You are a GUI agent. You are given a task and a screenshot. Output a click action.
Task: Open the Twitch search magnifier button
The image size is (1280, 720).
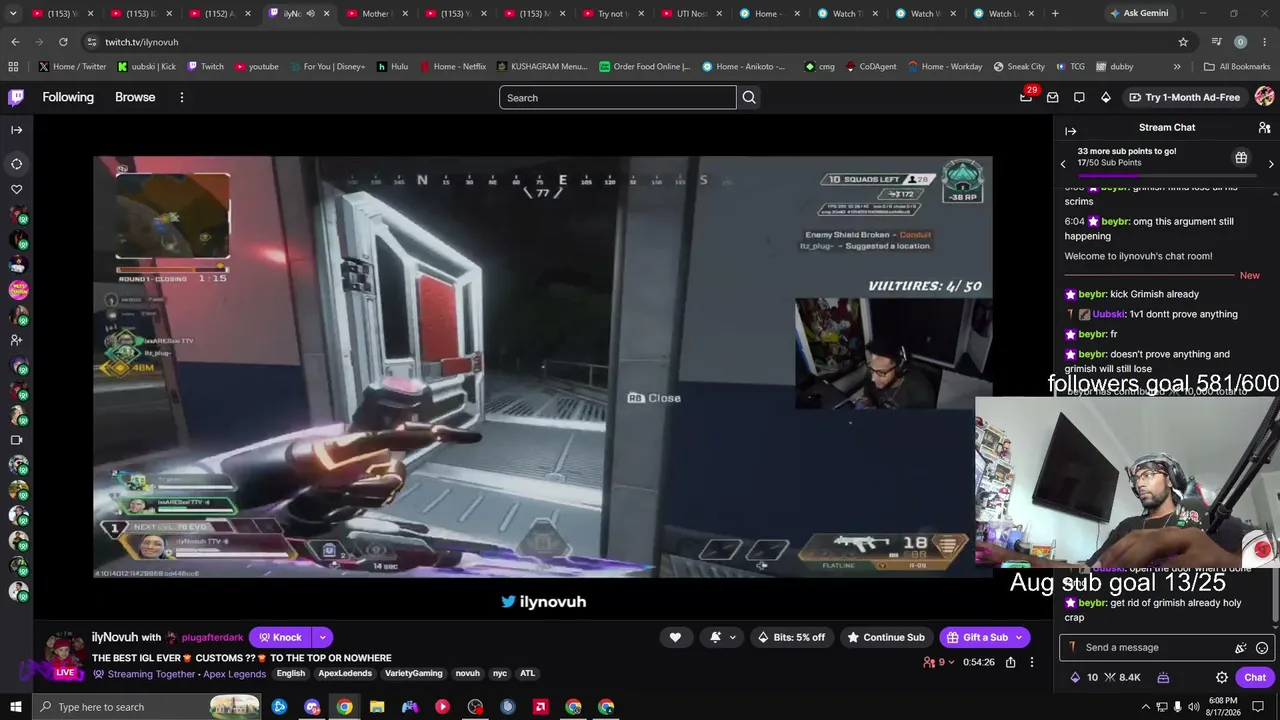749,97
